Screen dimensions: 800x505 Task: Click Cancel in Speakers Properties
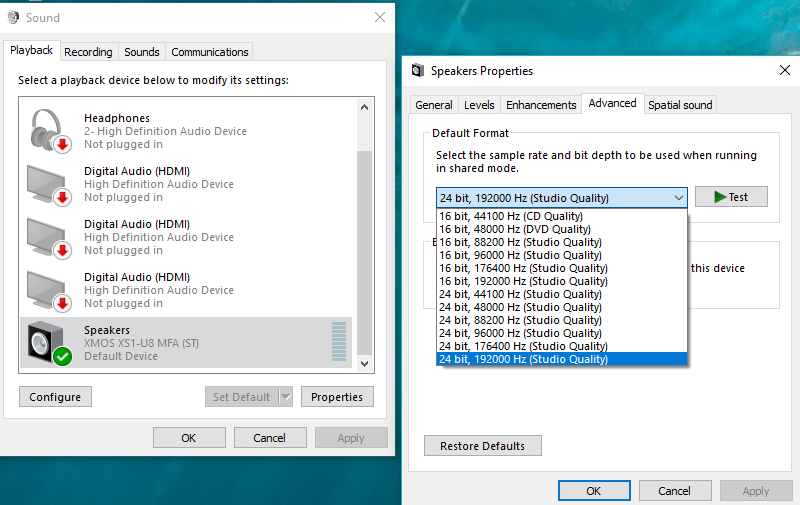click(674, 491)
